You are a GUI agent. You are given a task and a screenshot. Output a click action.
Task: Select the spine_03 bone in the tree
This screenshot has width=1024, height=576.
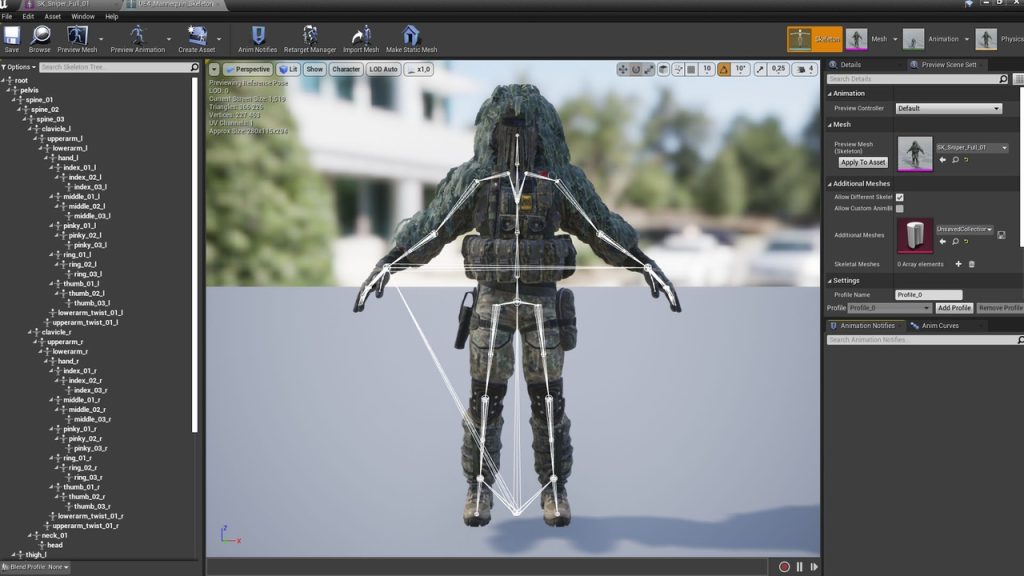[x=50, y=119]
